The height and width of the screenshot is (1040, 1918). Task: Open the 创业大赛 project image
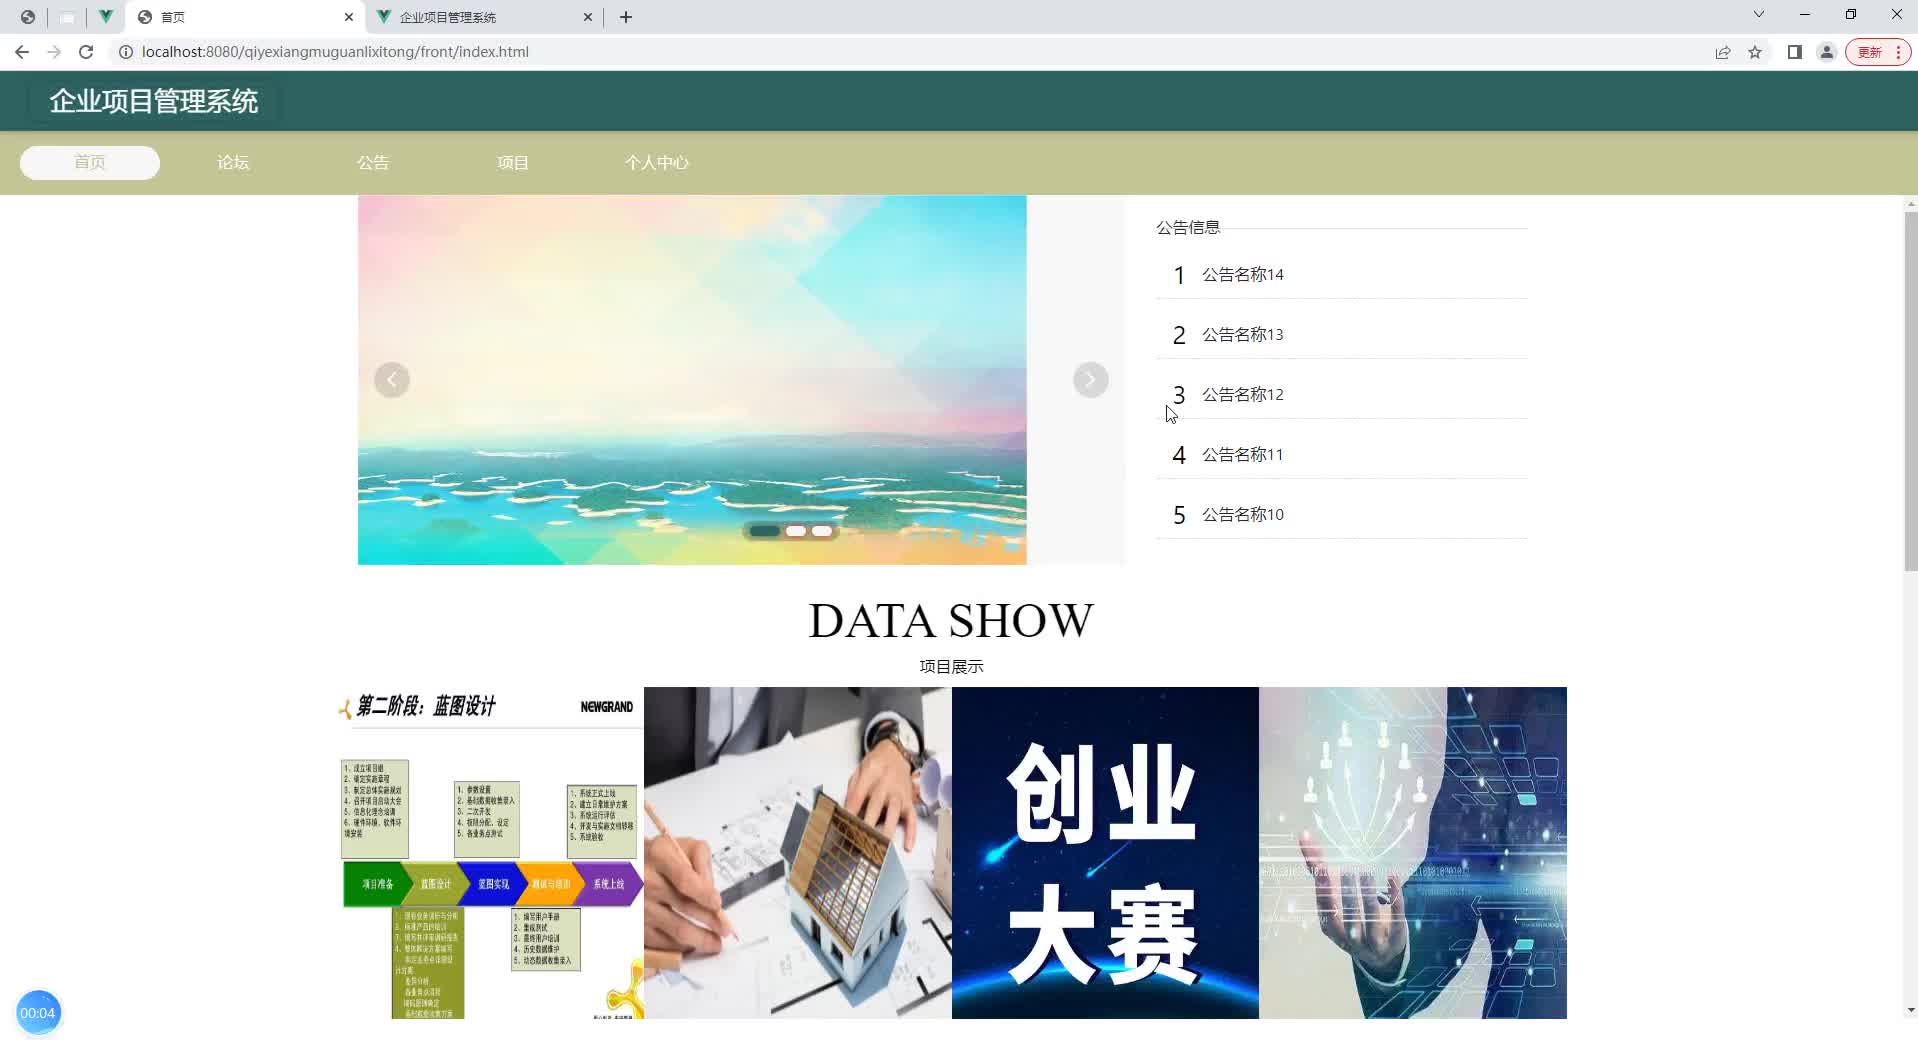tap(1105, 853)
